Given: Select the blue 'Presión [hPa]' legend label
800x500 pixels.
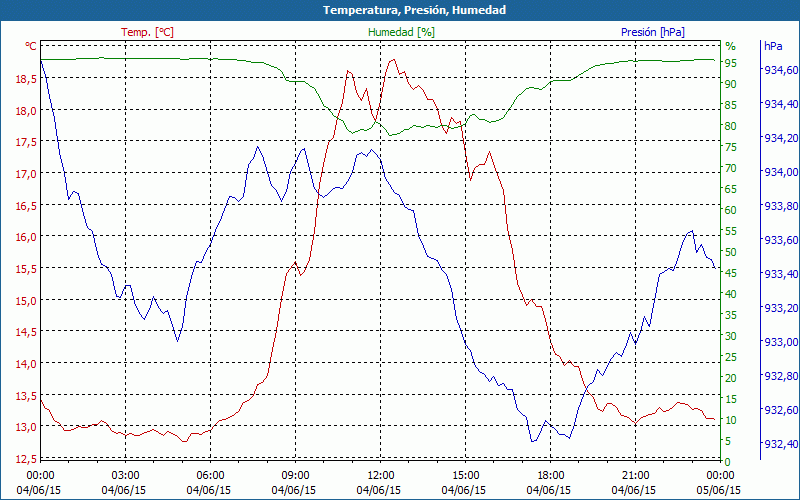Looking at the screenshot, I should click(x=653, y=32).
